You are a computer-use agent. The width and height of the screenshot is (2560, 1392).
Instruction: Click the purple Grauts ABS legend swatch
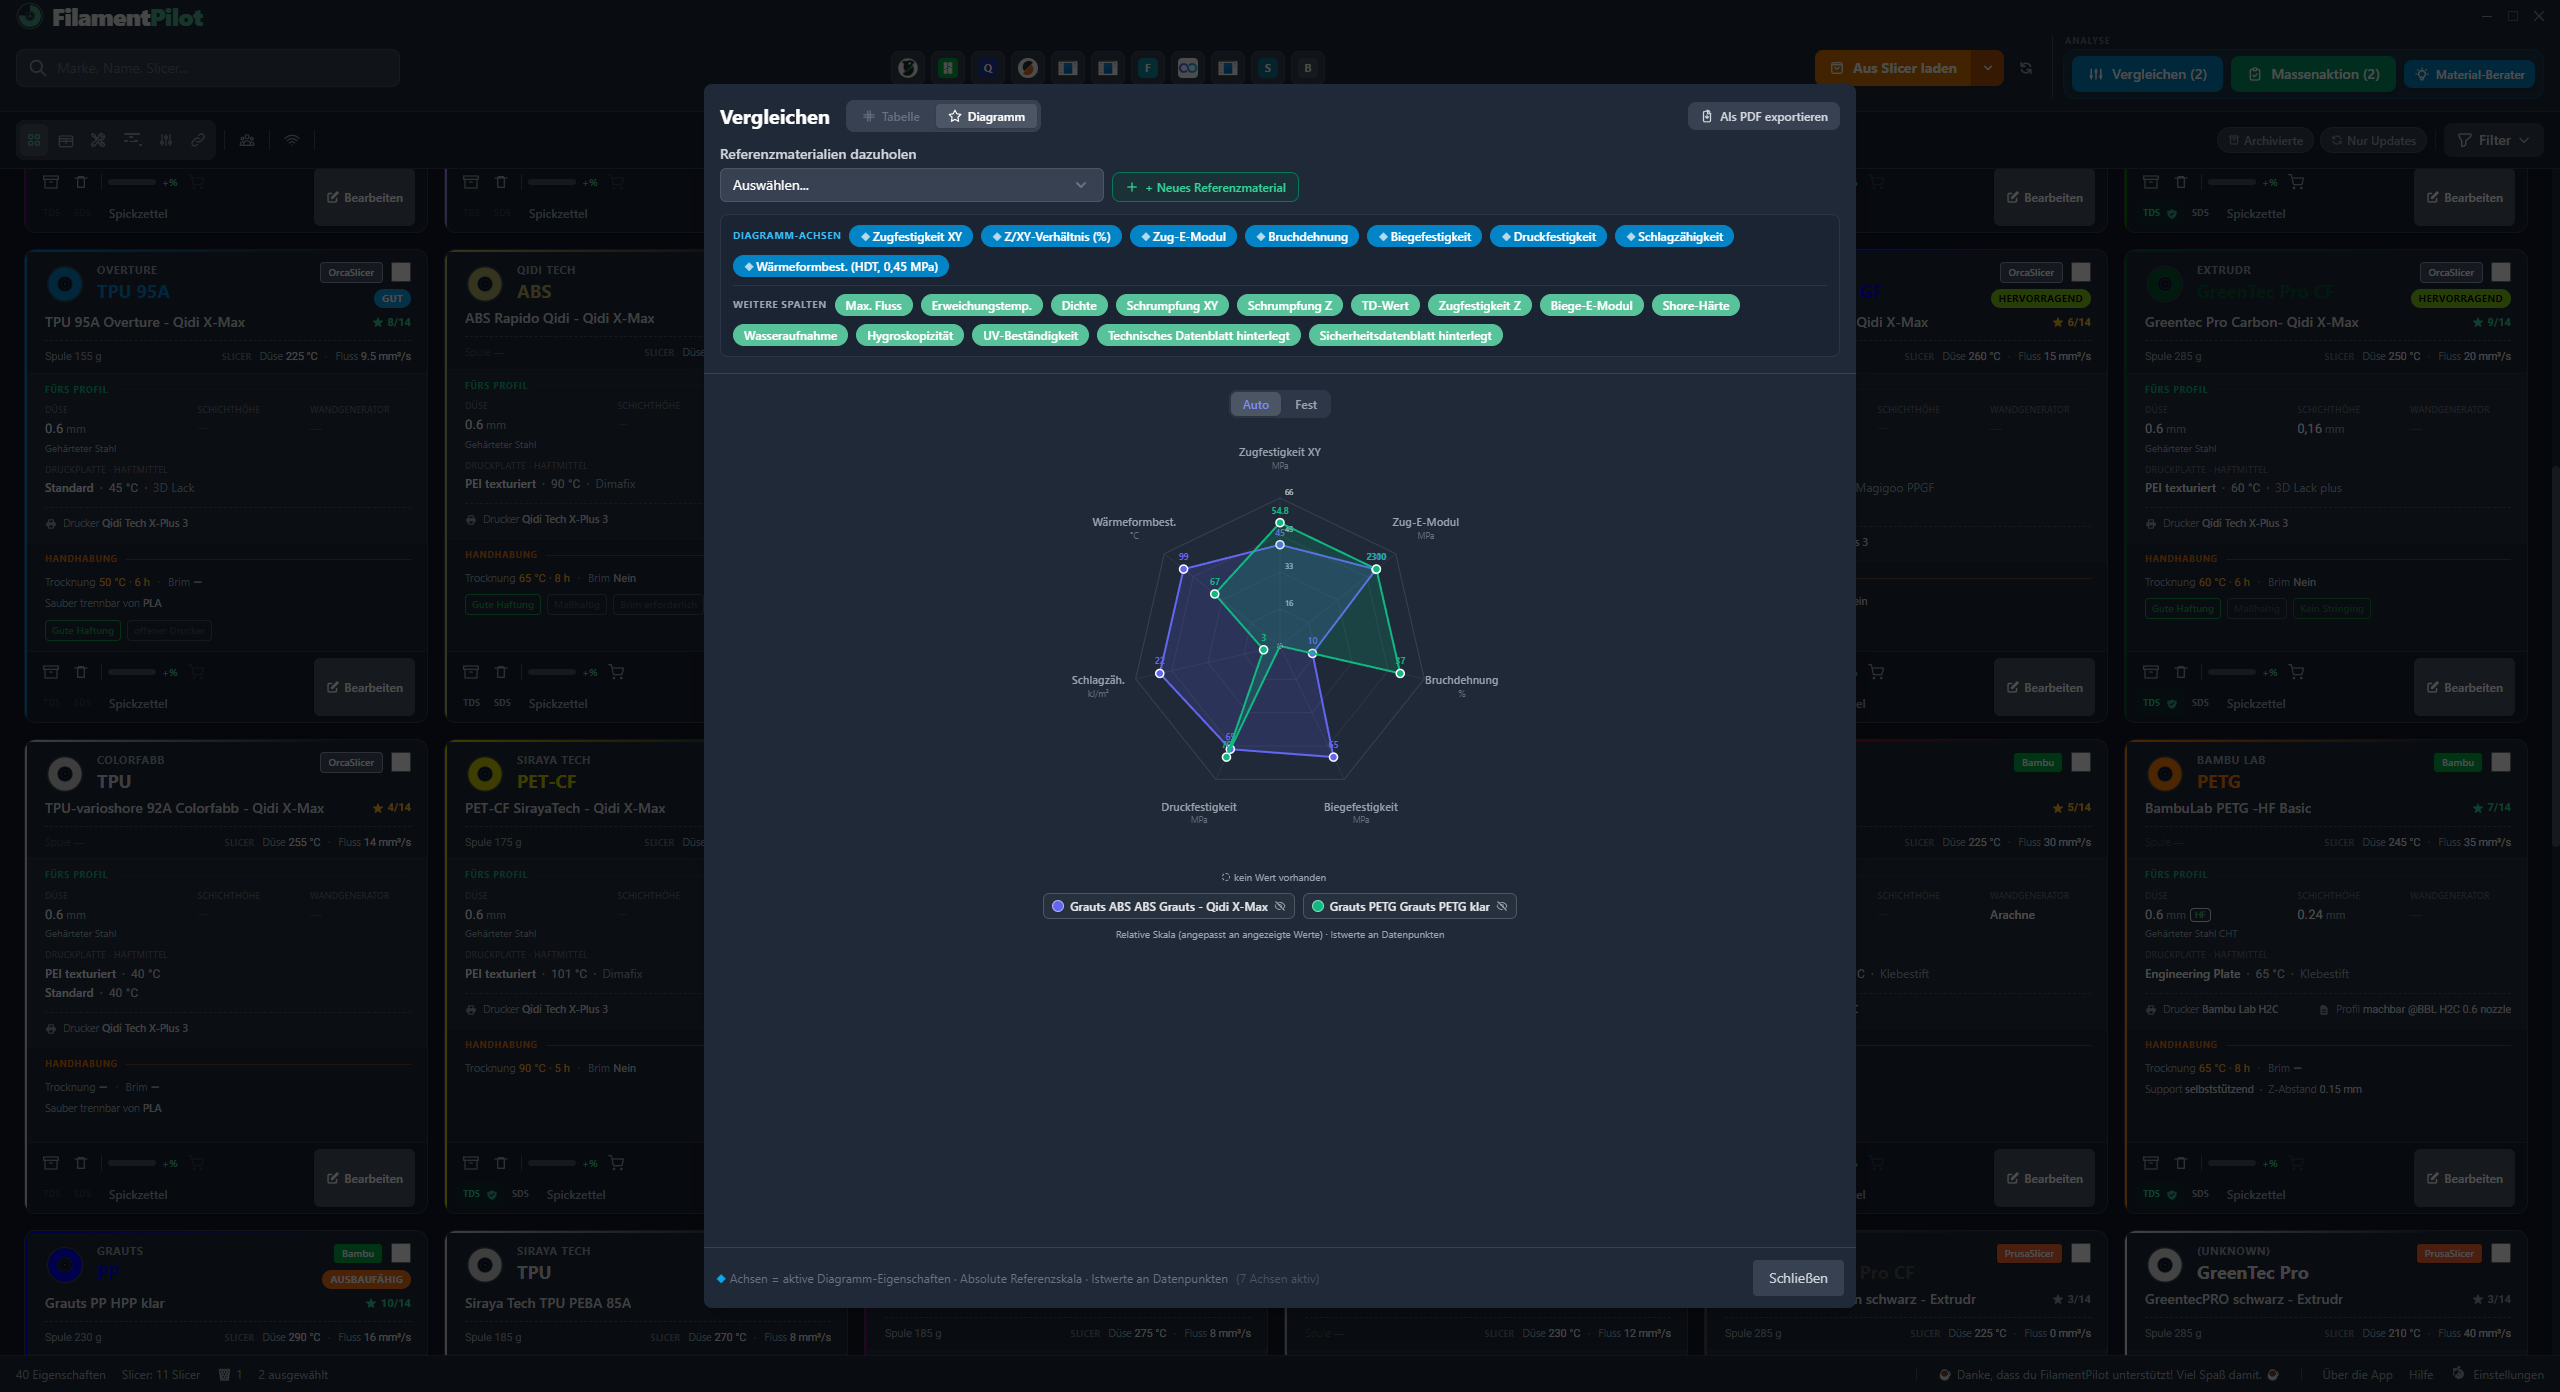pyautogui.click(x=1058, y=907)
